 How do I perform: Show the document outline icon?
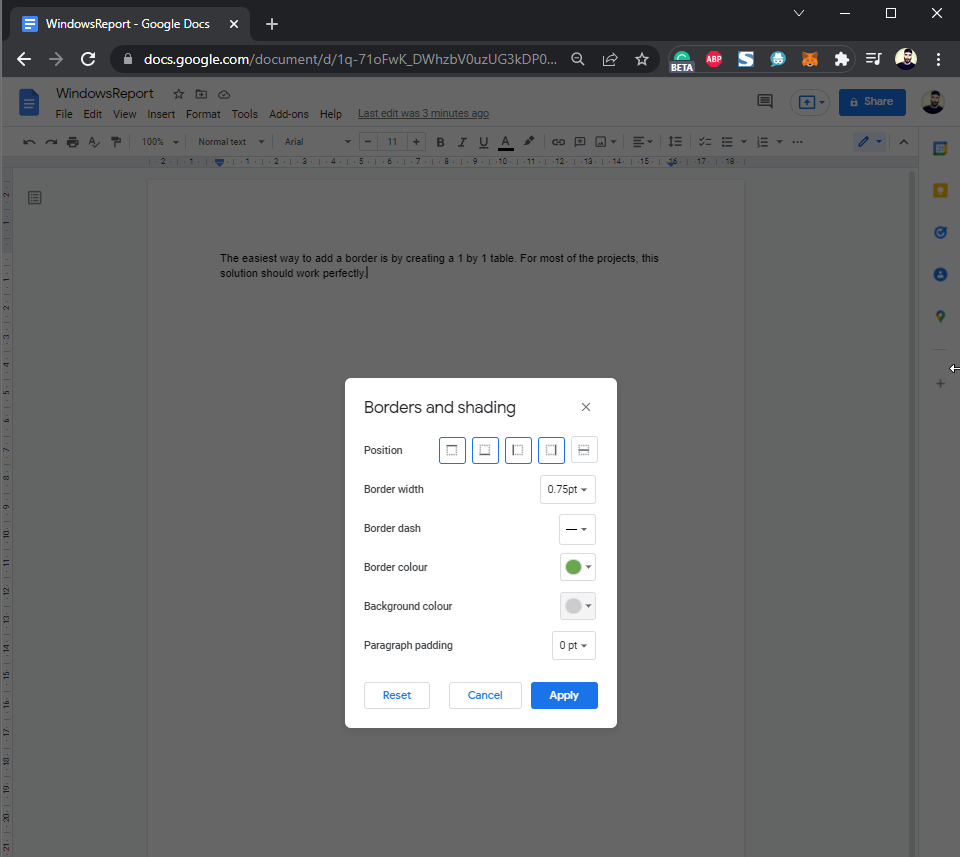click(x=35, y=198)
